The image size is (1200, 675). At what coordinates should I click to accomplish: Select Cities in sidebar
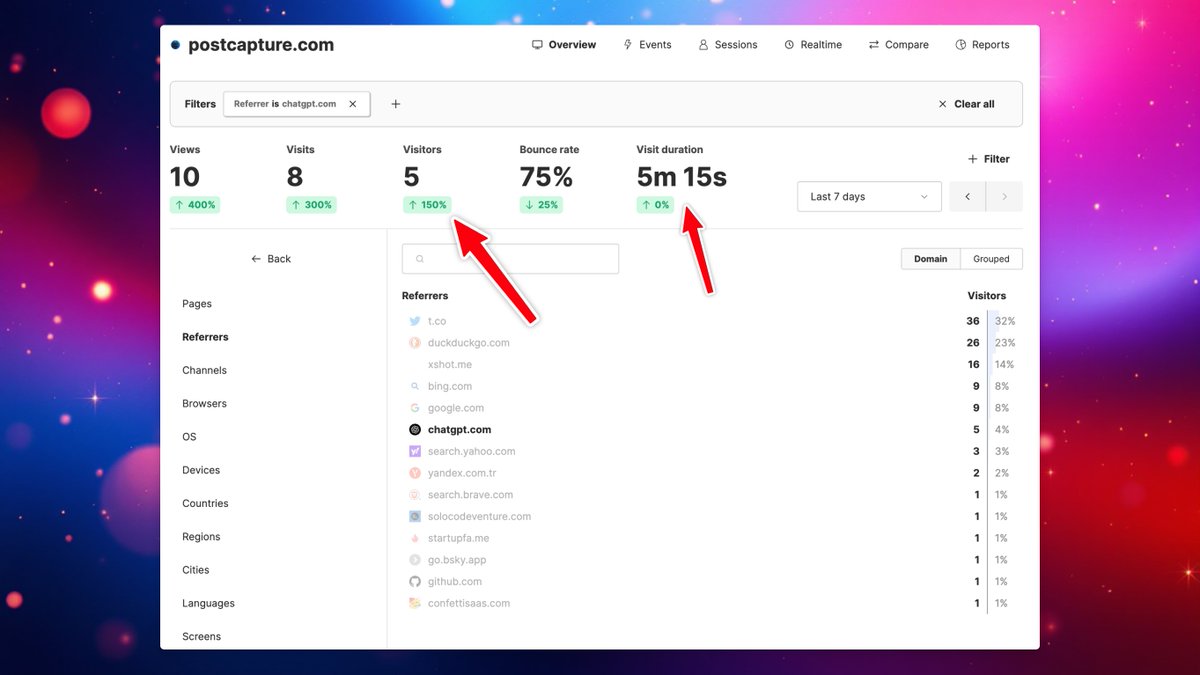point(196,570)
